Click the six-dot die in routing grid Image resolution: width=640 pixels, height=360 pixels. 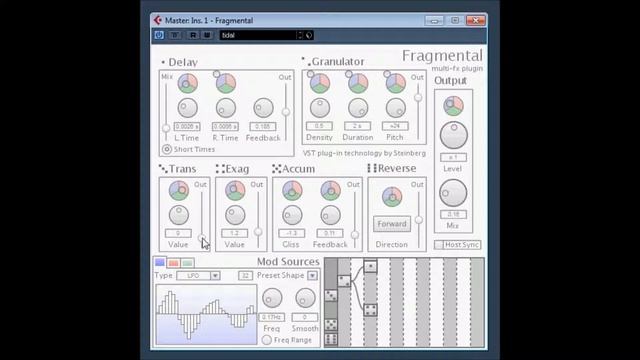click(331, 339)
